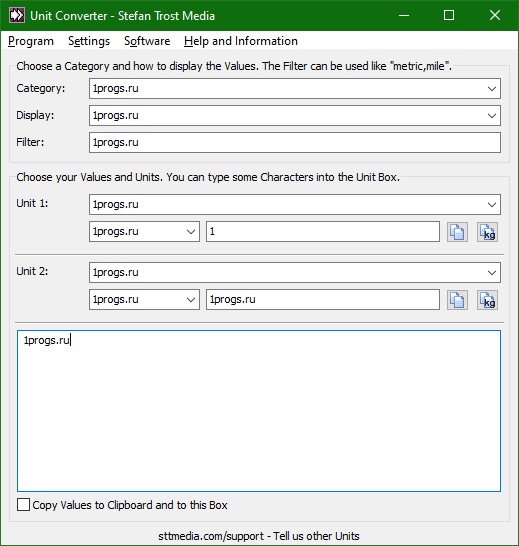Open the Unit 2 unit selection dropdown

491,272
